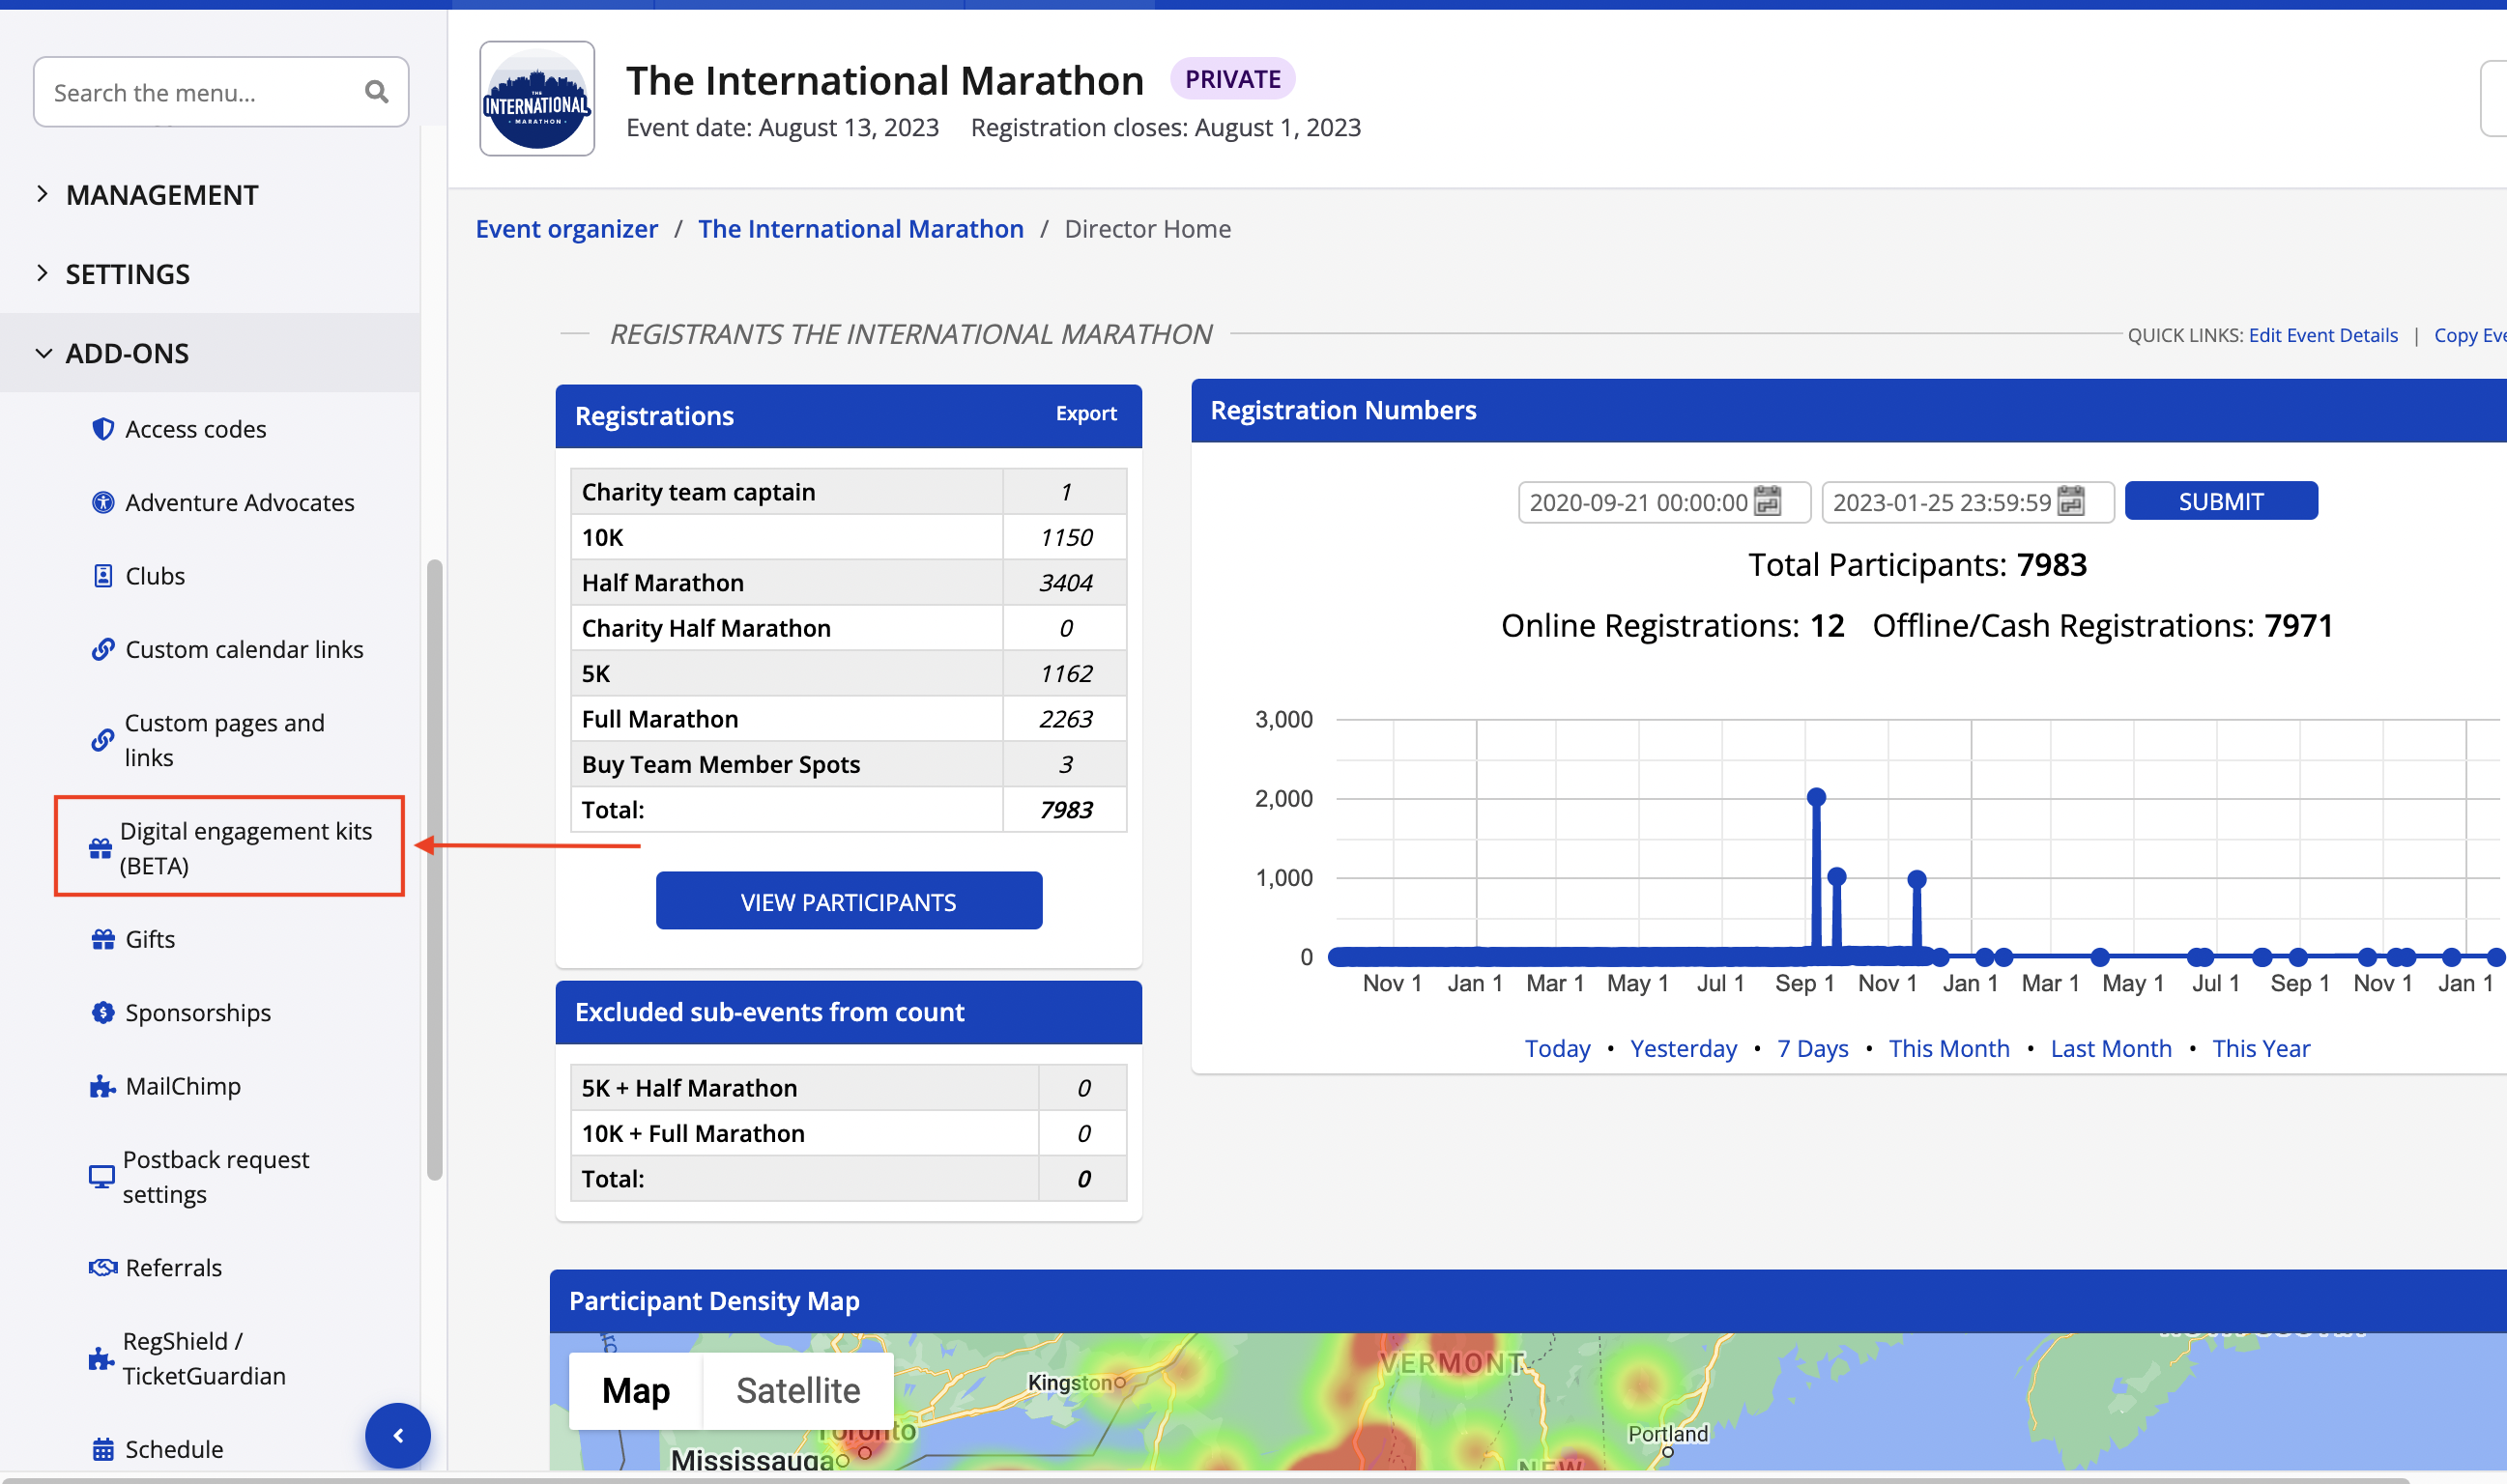Open Digital engagement kits (BETA) menu item

tap(244, 847)
